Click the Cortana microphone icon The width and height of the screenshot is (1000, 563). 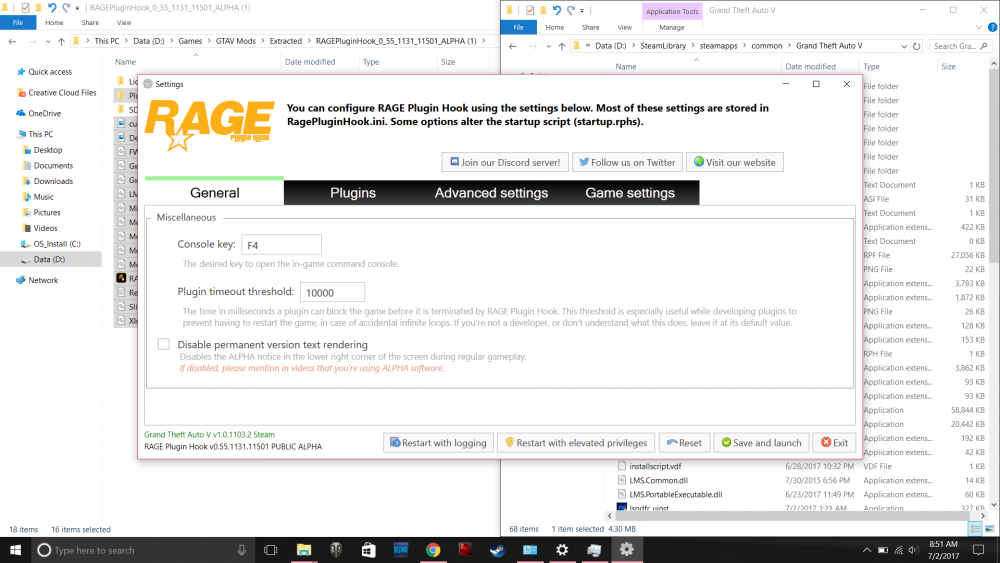[242, 550]
